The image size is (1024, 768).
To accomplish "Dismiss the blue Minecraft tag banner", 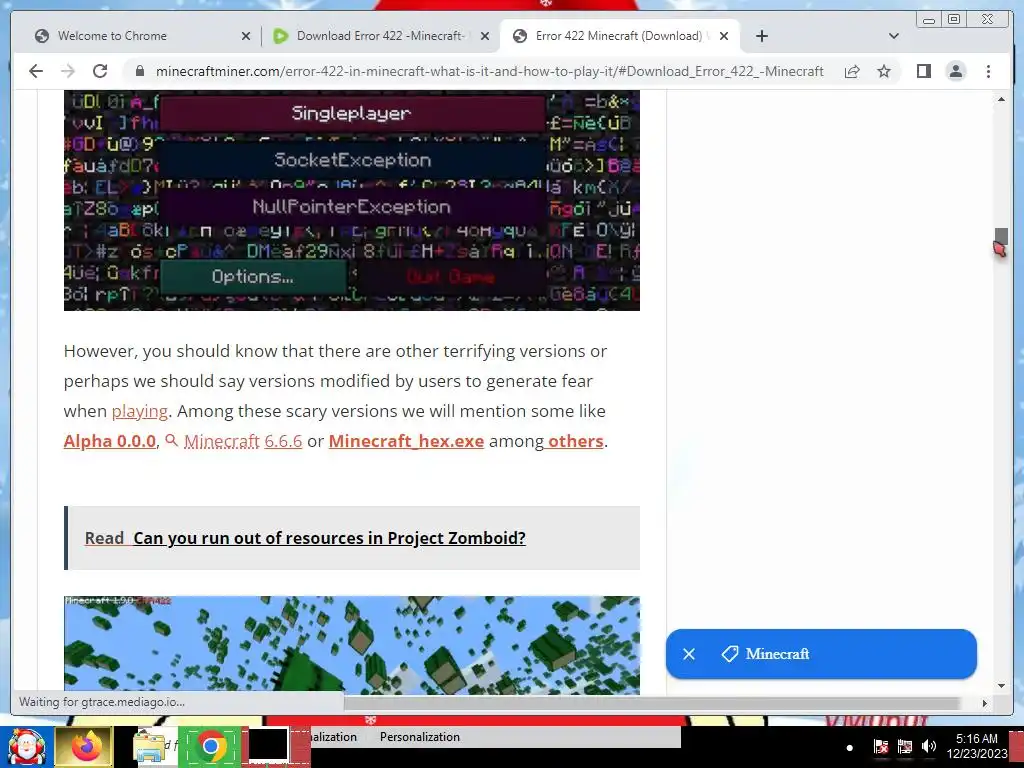I will [x=689, y=654].
